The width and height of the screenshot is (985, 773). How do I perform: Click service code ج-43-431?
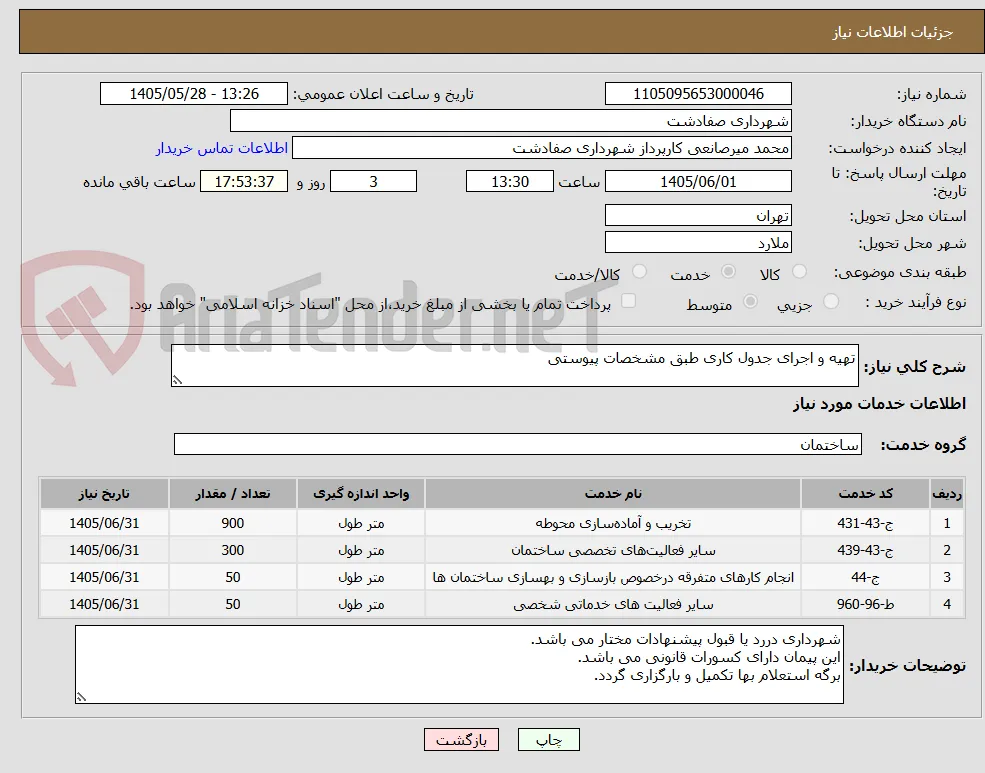(865, 523)
